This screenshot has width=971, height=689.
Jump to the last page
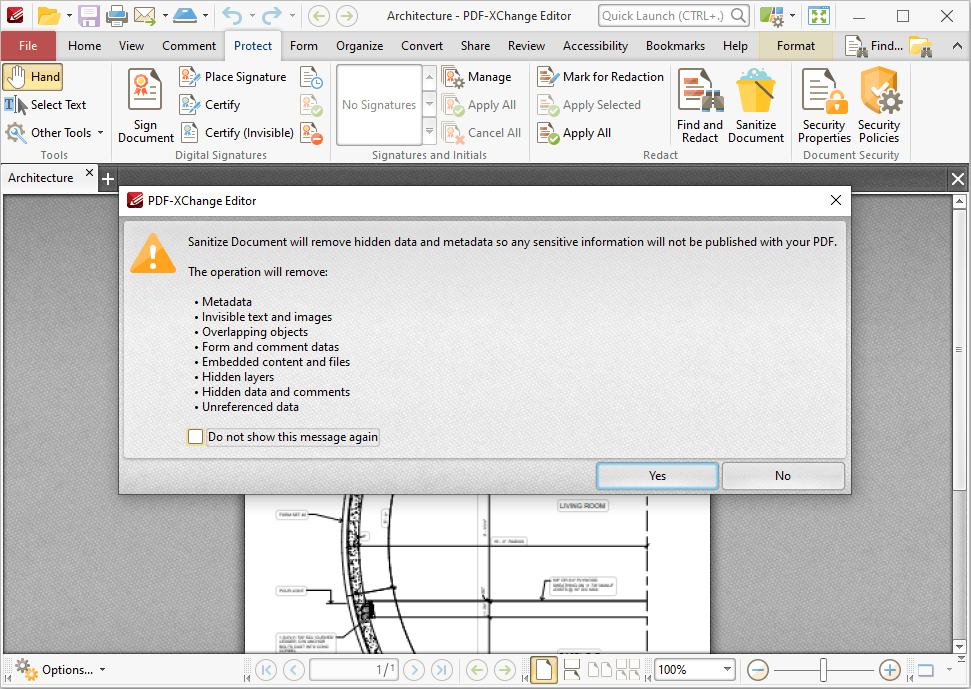point(442,670)
